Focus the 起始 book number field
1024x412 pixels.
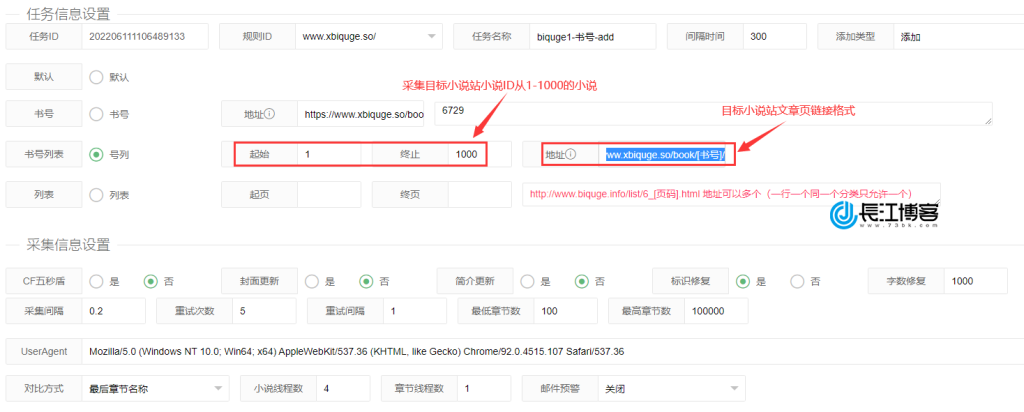click(331, 154)
